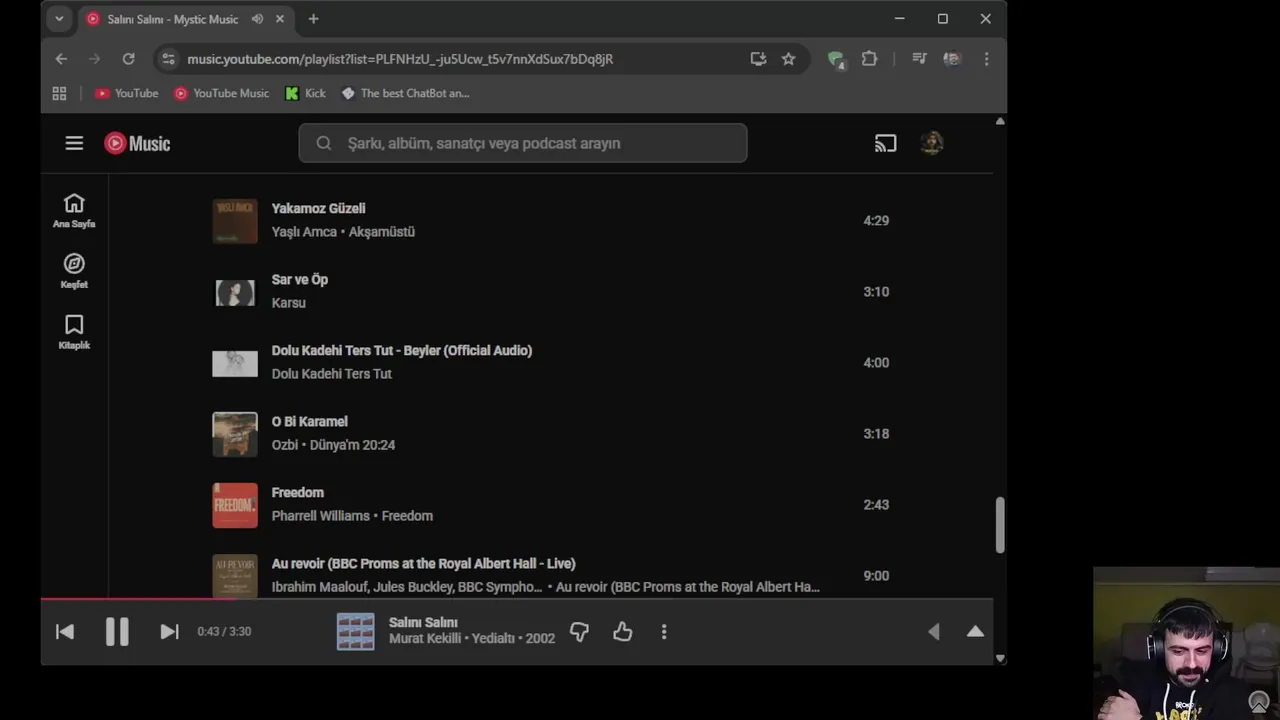Click the page vertical scrollbar thumb
Viewport: 1280px width, 720px height.
tap(999, 525)
